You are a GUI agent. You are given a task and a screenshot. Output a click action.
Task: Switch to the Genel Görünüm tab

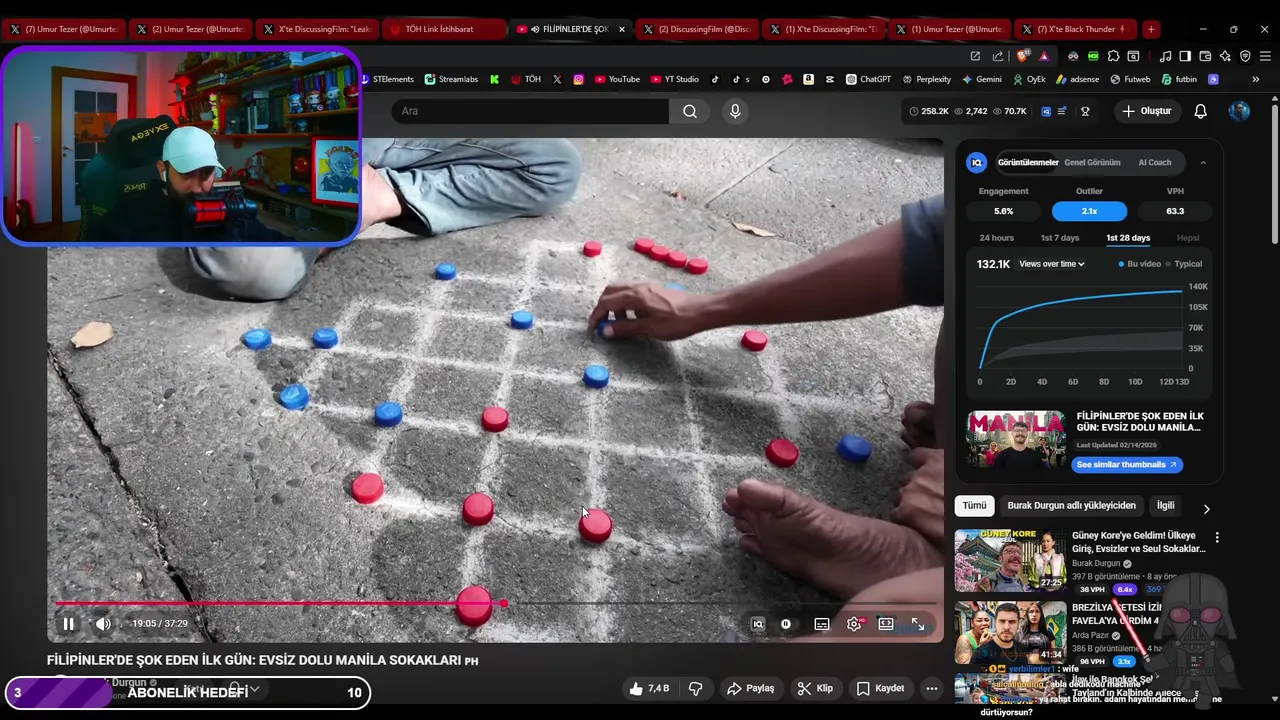[x=1092, y=162]
